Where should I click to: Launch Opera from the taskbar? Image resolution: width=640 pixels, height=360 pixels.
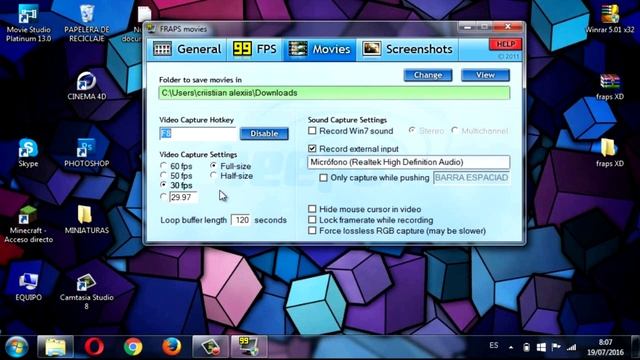click(94, 347)
